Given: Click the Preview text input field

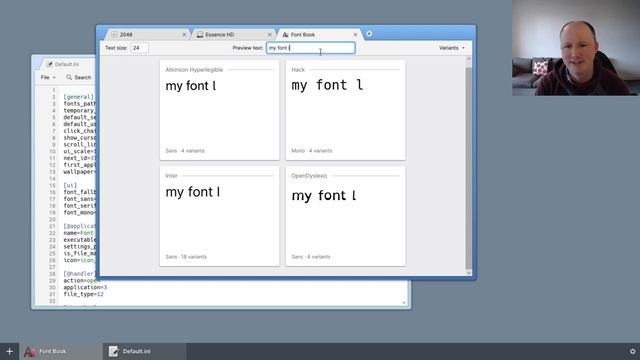Looking at the screenshot, I should click(x=311, y=48).
